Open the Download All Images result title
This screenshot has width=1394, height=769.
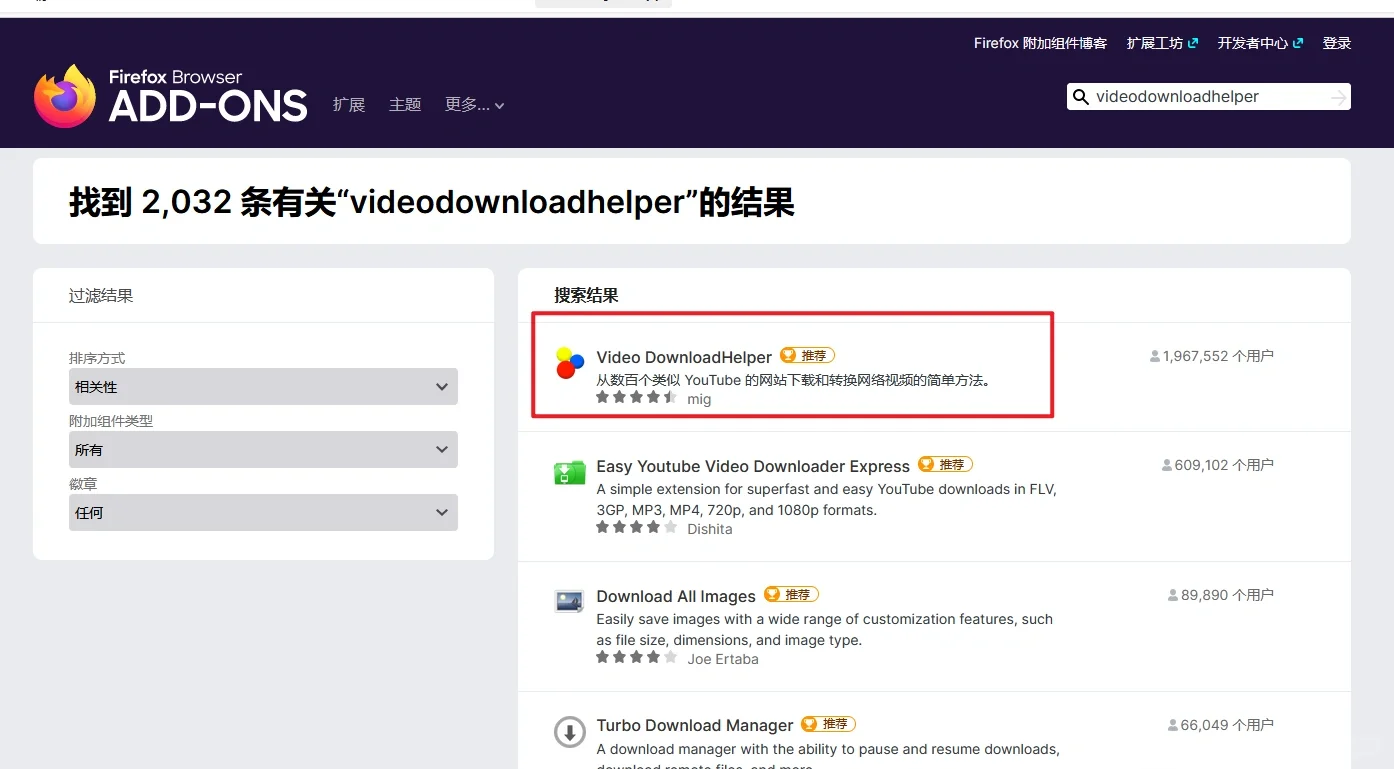[x=676, y=596]
